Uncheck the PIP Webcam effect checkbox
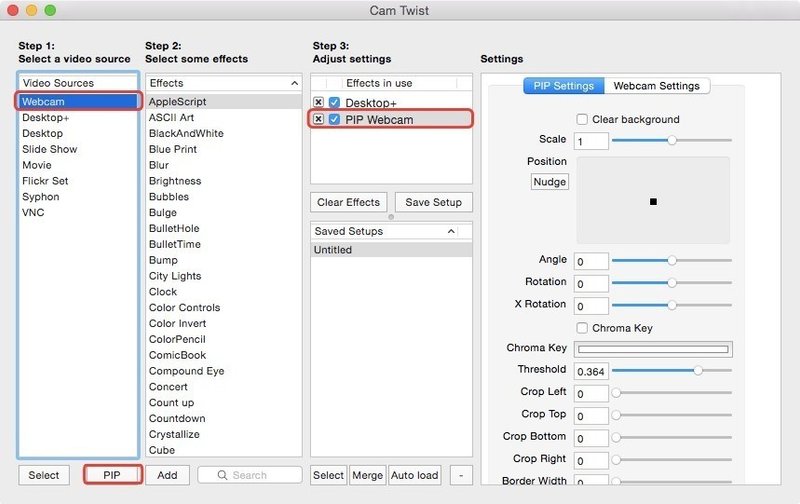The height and width of the screenshot is (504, 800). coord(334,119)
